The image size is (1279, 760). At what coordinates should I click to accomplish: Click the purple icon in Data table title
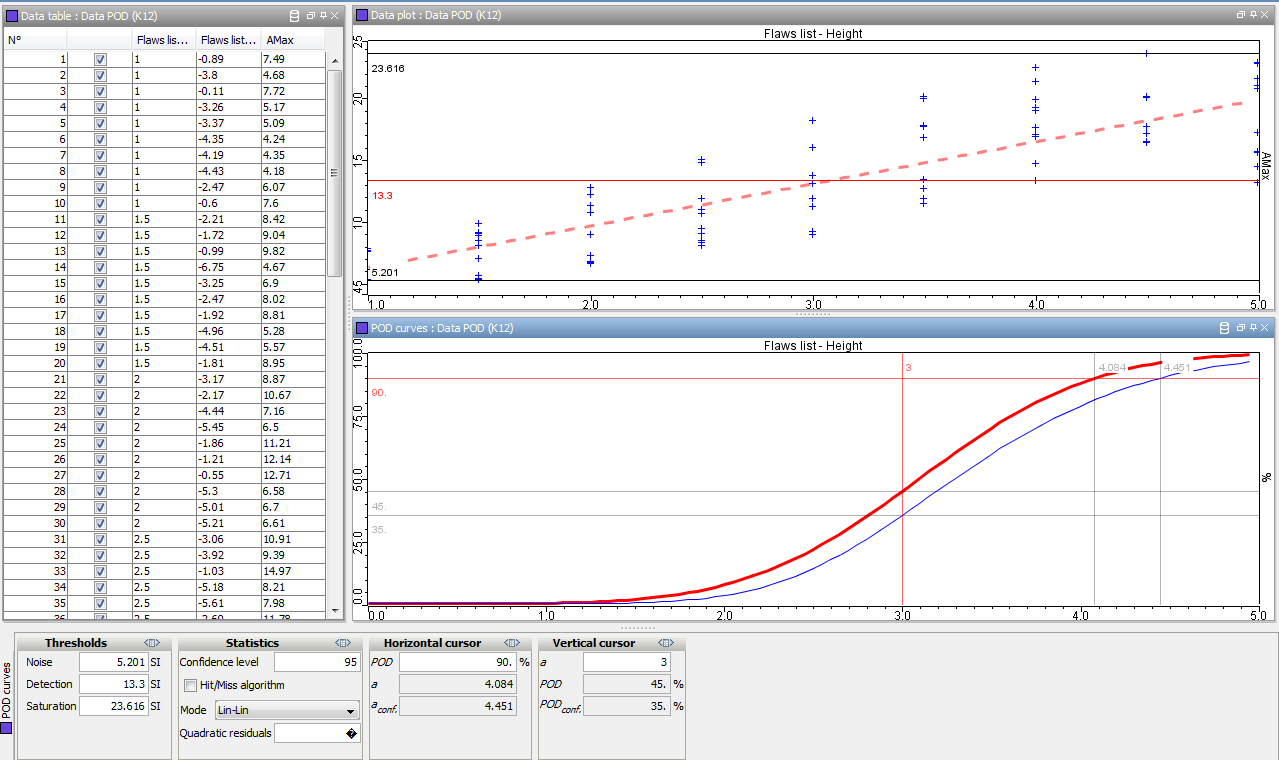click(x=12, y=16)
